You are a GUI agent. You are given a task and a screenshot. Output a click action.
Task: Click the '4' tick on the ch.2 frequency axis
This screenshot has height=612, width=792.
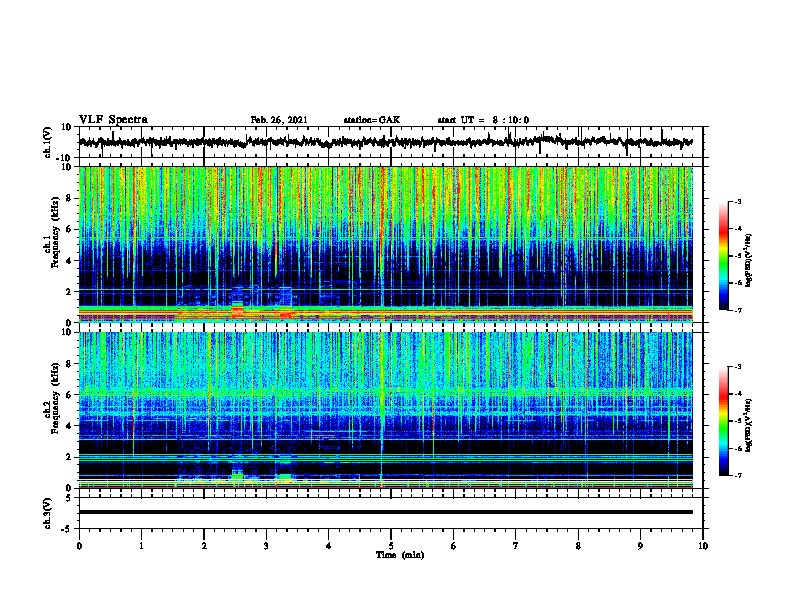click(x=69, y=426)
